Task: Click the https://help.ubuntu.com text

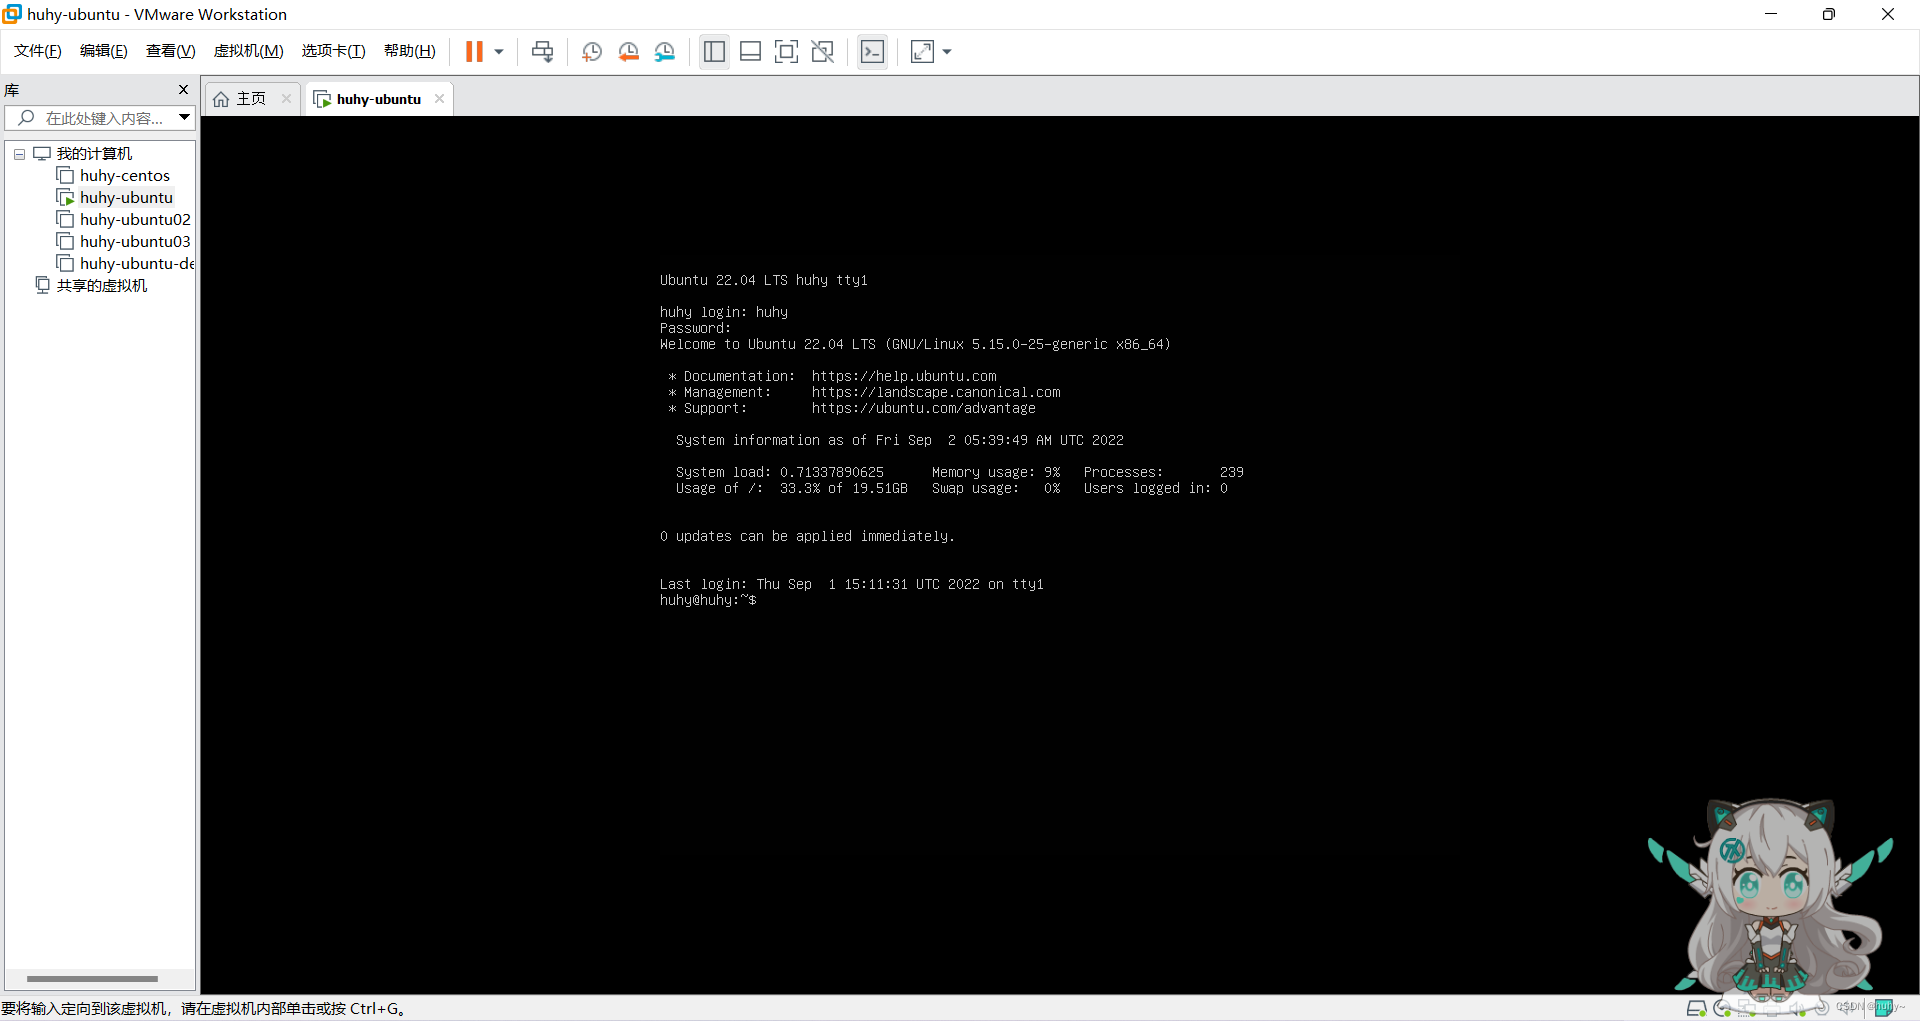Action: (904, 376)
